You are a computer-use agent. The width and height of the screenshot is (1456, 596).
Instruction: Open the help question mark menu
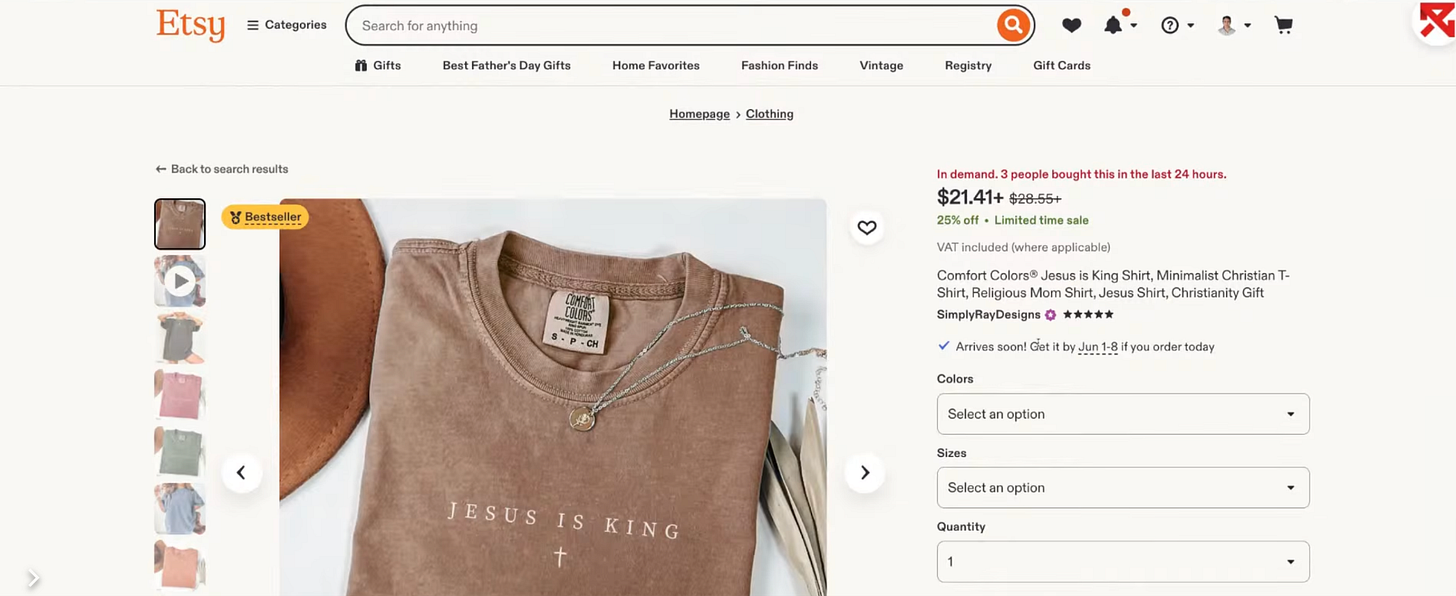point(1177,26)
